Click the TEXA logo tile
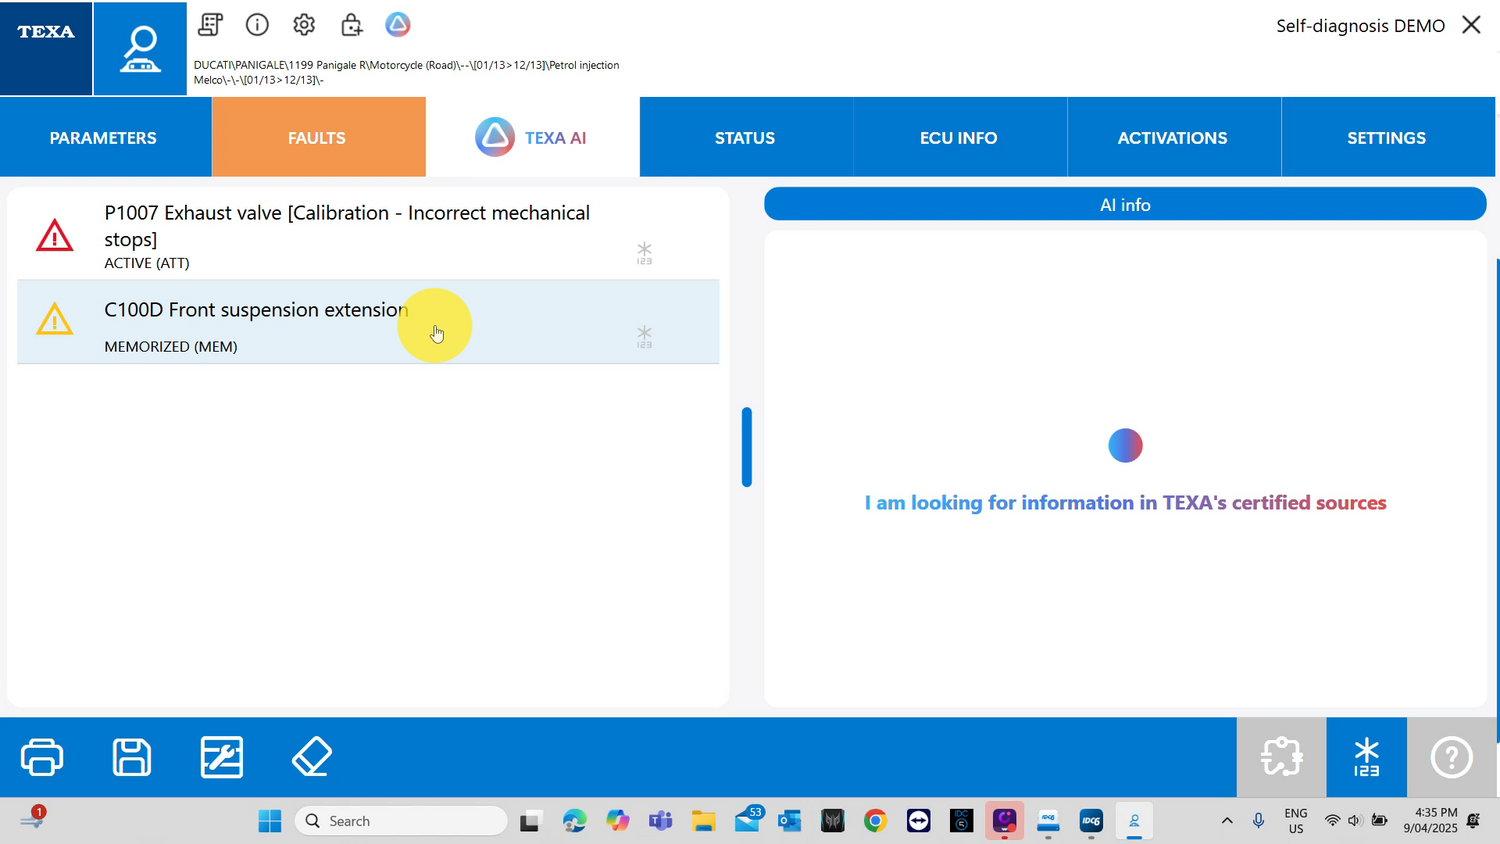 (x=46, y=48)
